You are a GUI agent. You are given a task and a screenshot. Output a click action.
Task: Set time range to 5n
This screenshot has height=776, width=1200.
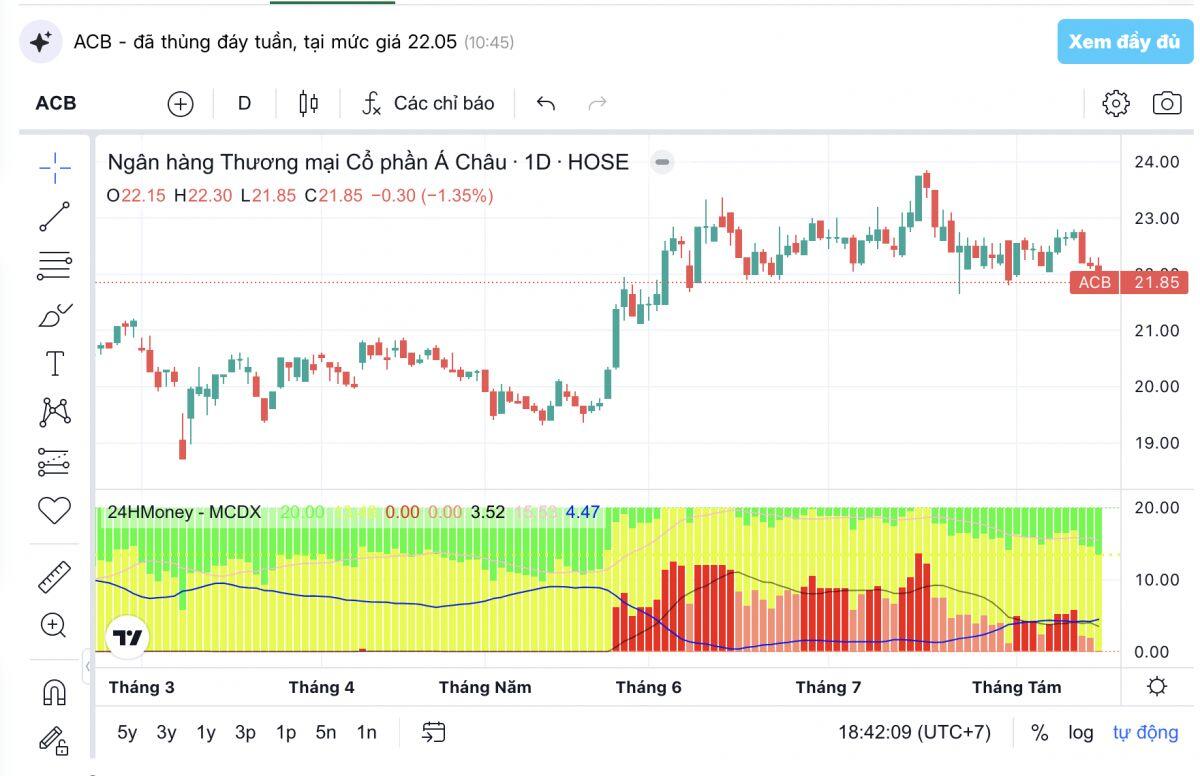pos(326,732)
